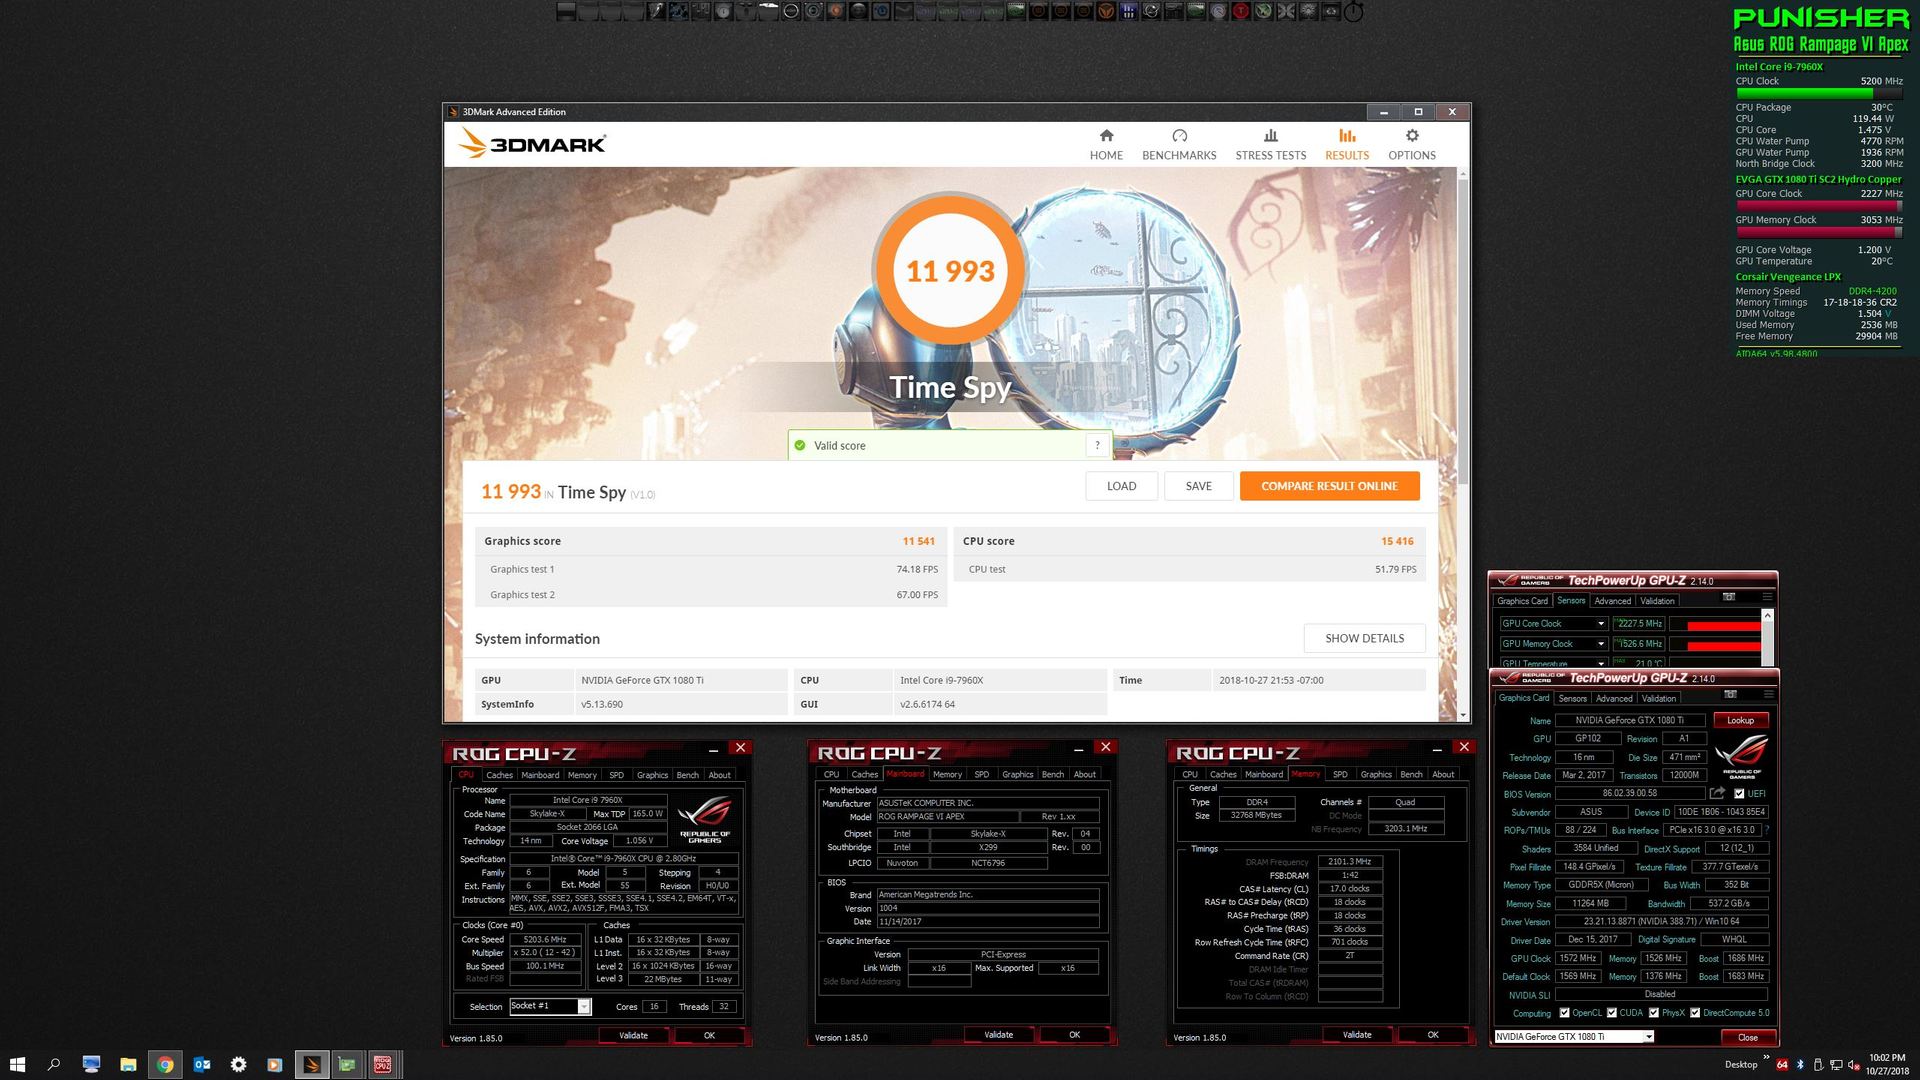
Task: Expand the GPU Temperature sensor dropdown
Action: (x=1600, y=663)
